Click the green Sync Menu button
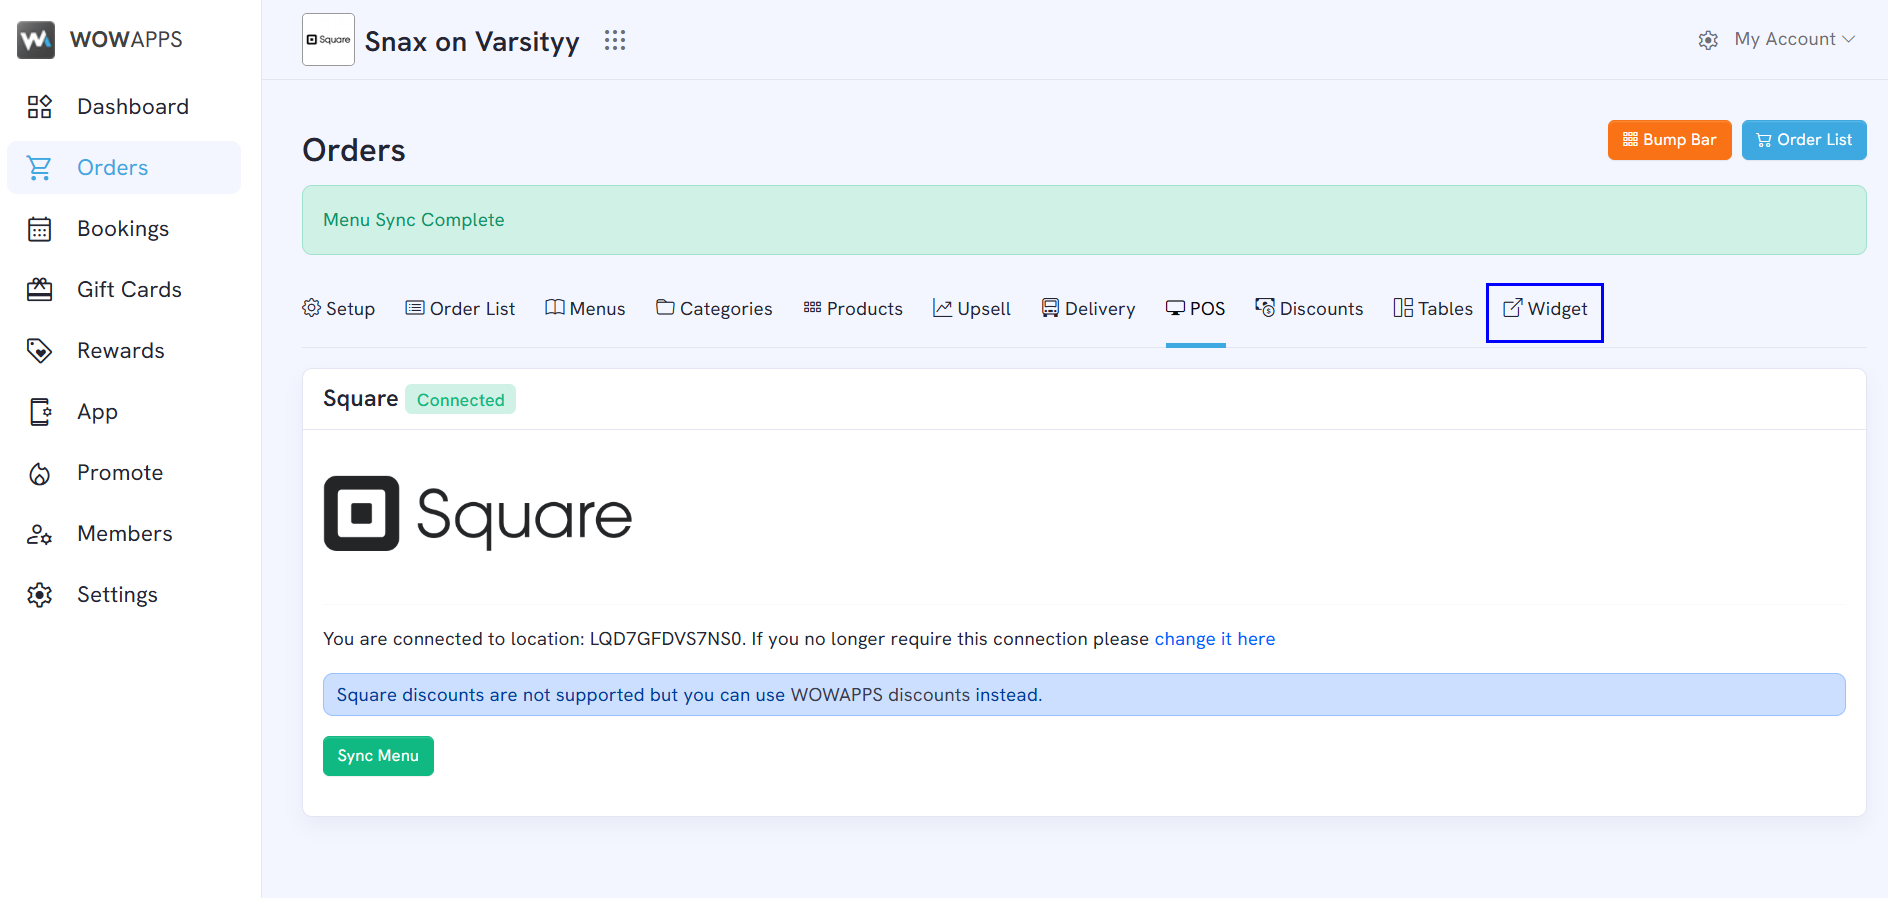The width and height of the screenshot is (1888, 898). click(378, 756)
